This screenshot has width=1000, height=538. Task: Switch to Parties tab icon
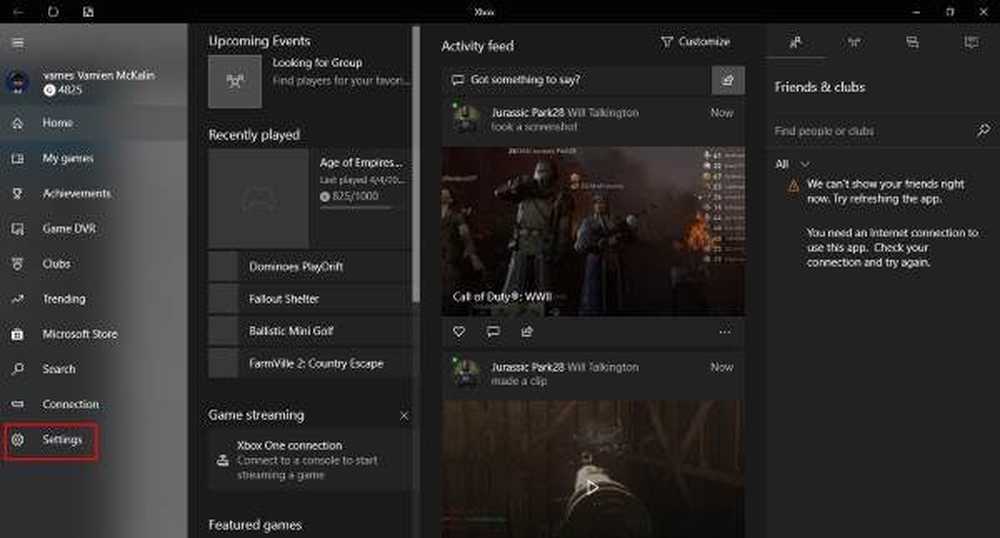854,42
